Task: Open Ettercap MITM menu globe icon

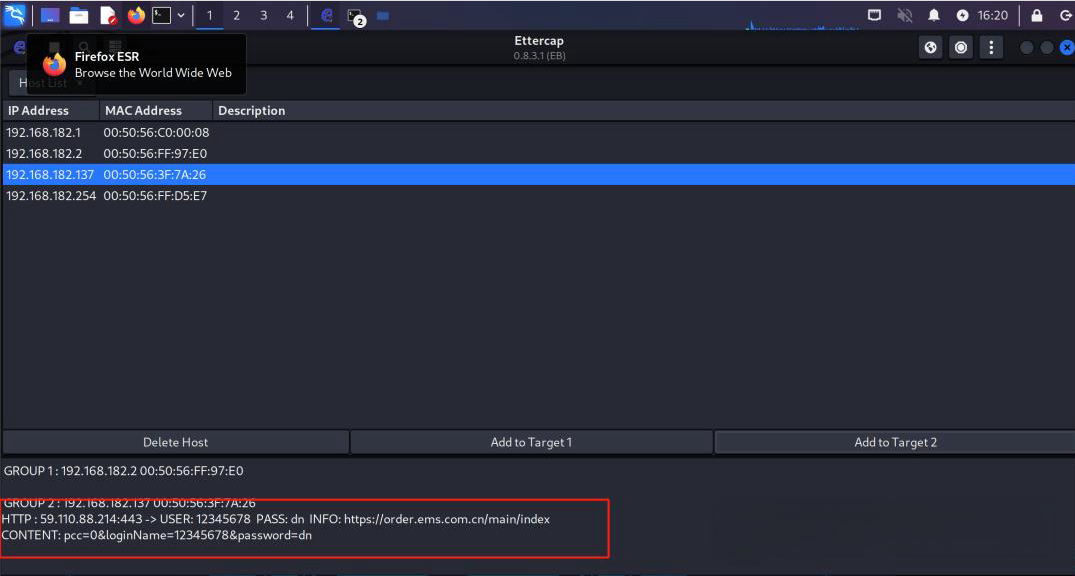Action: coord(930,47)
